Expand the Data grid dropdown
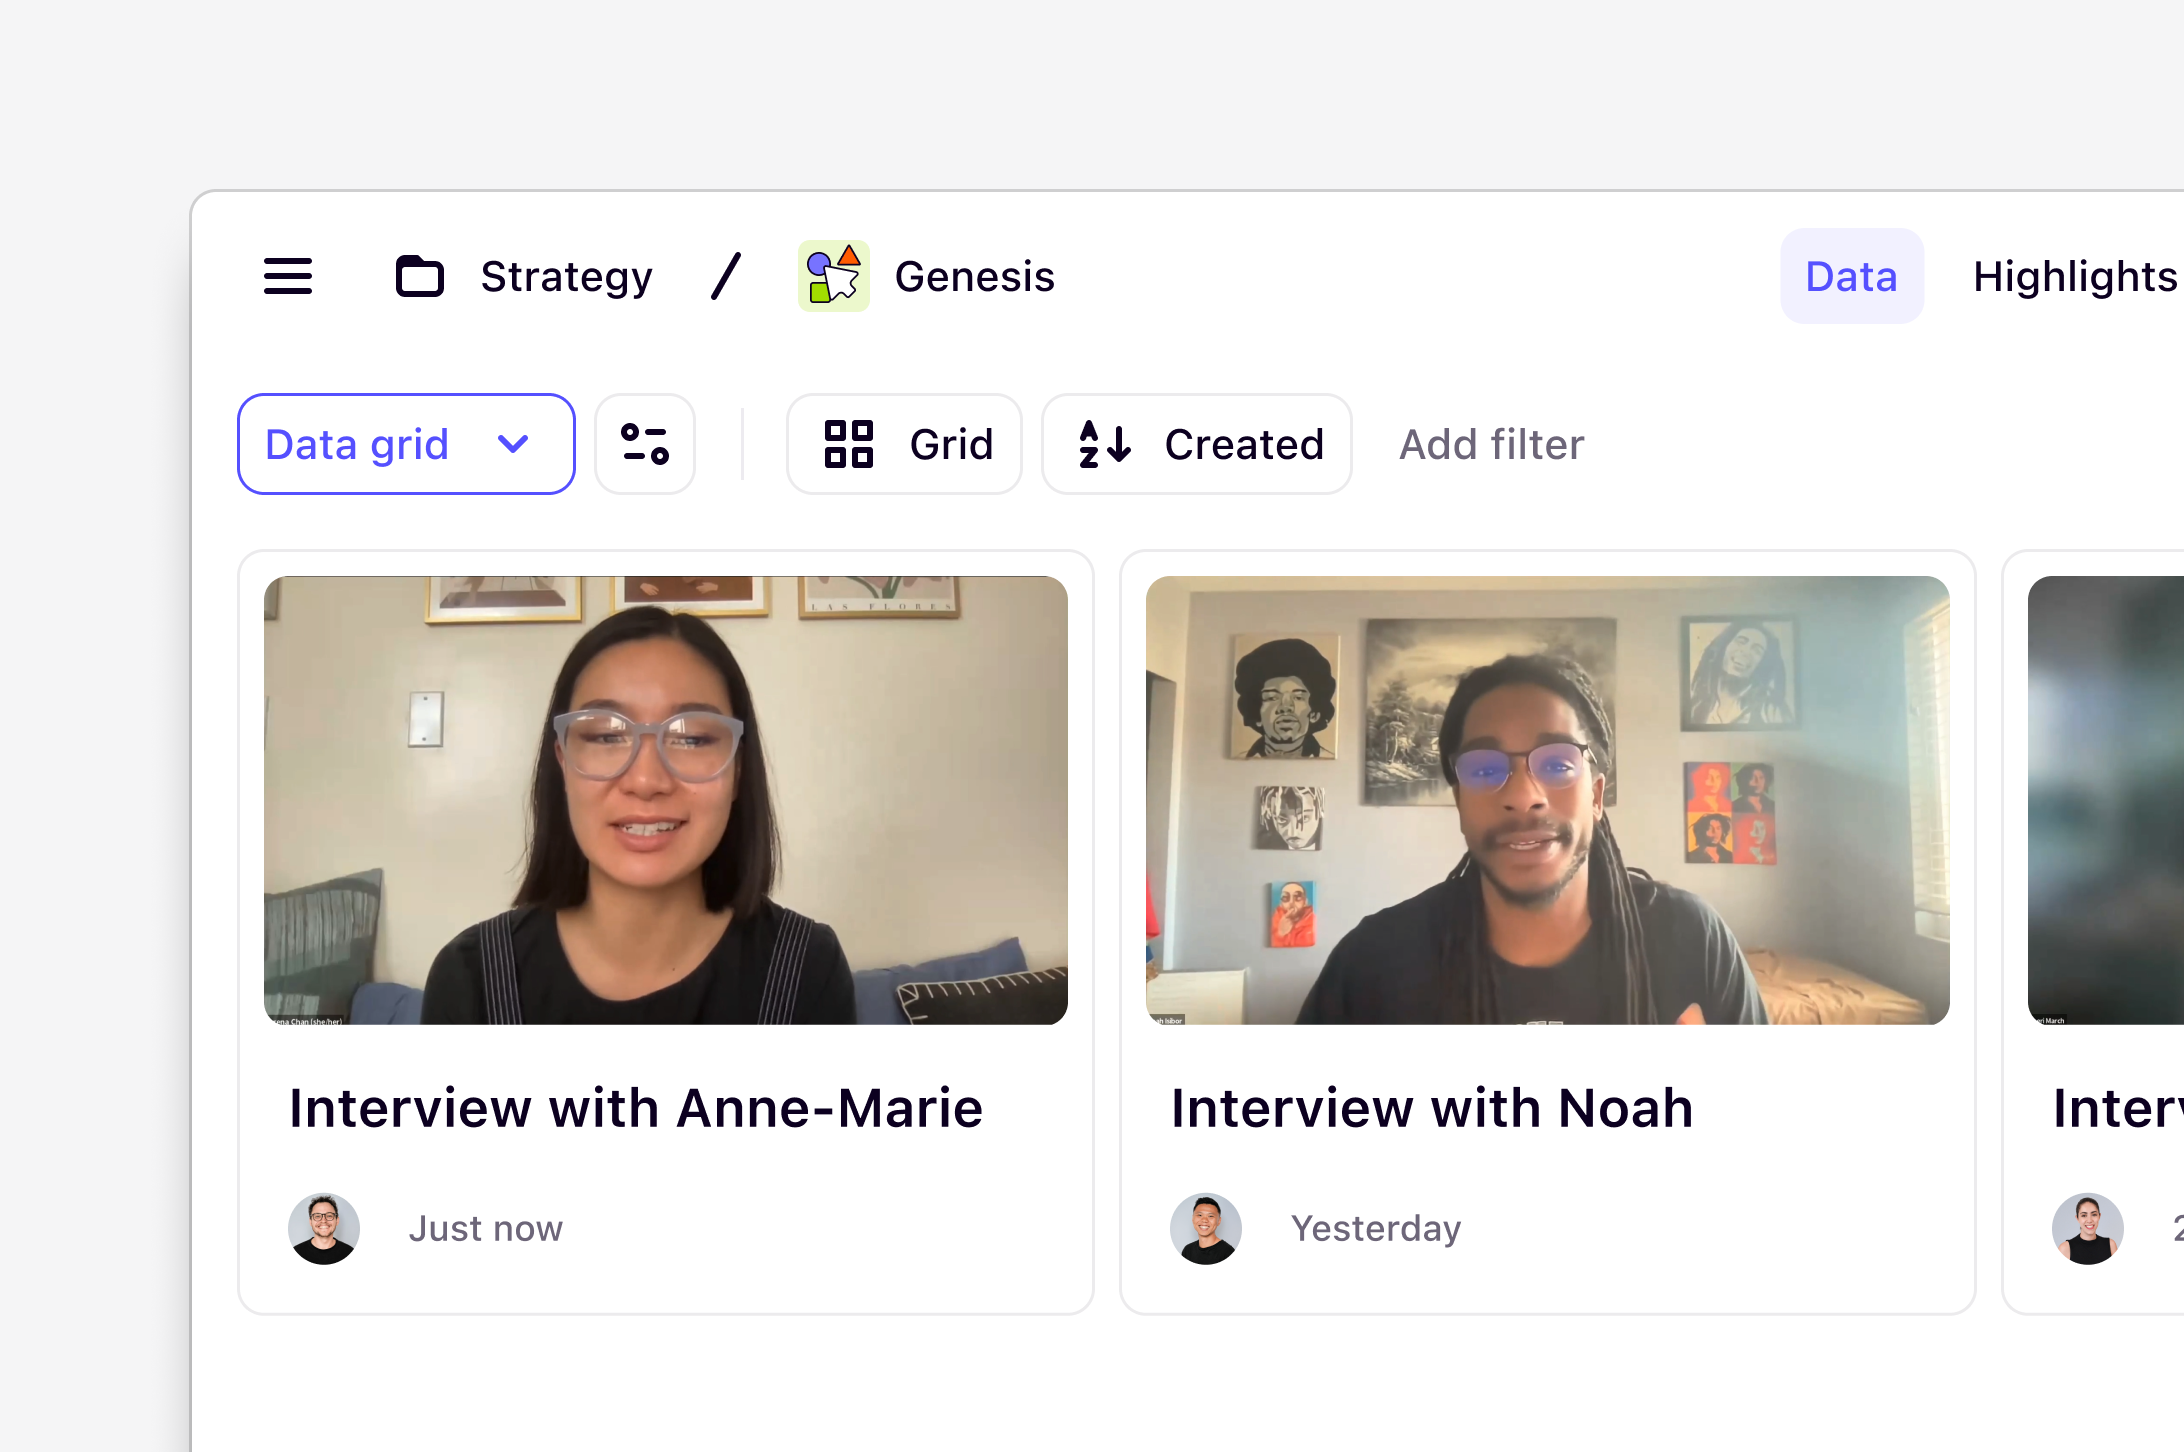 [406, 444]
